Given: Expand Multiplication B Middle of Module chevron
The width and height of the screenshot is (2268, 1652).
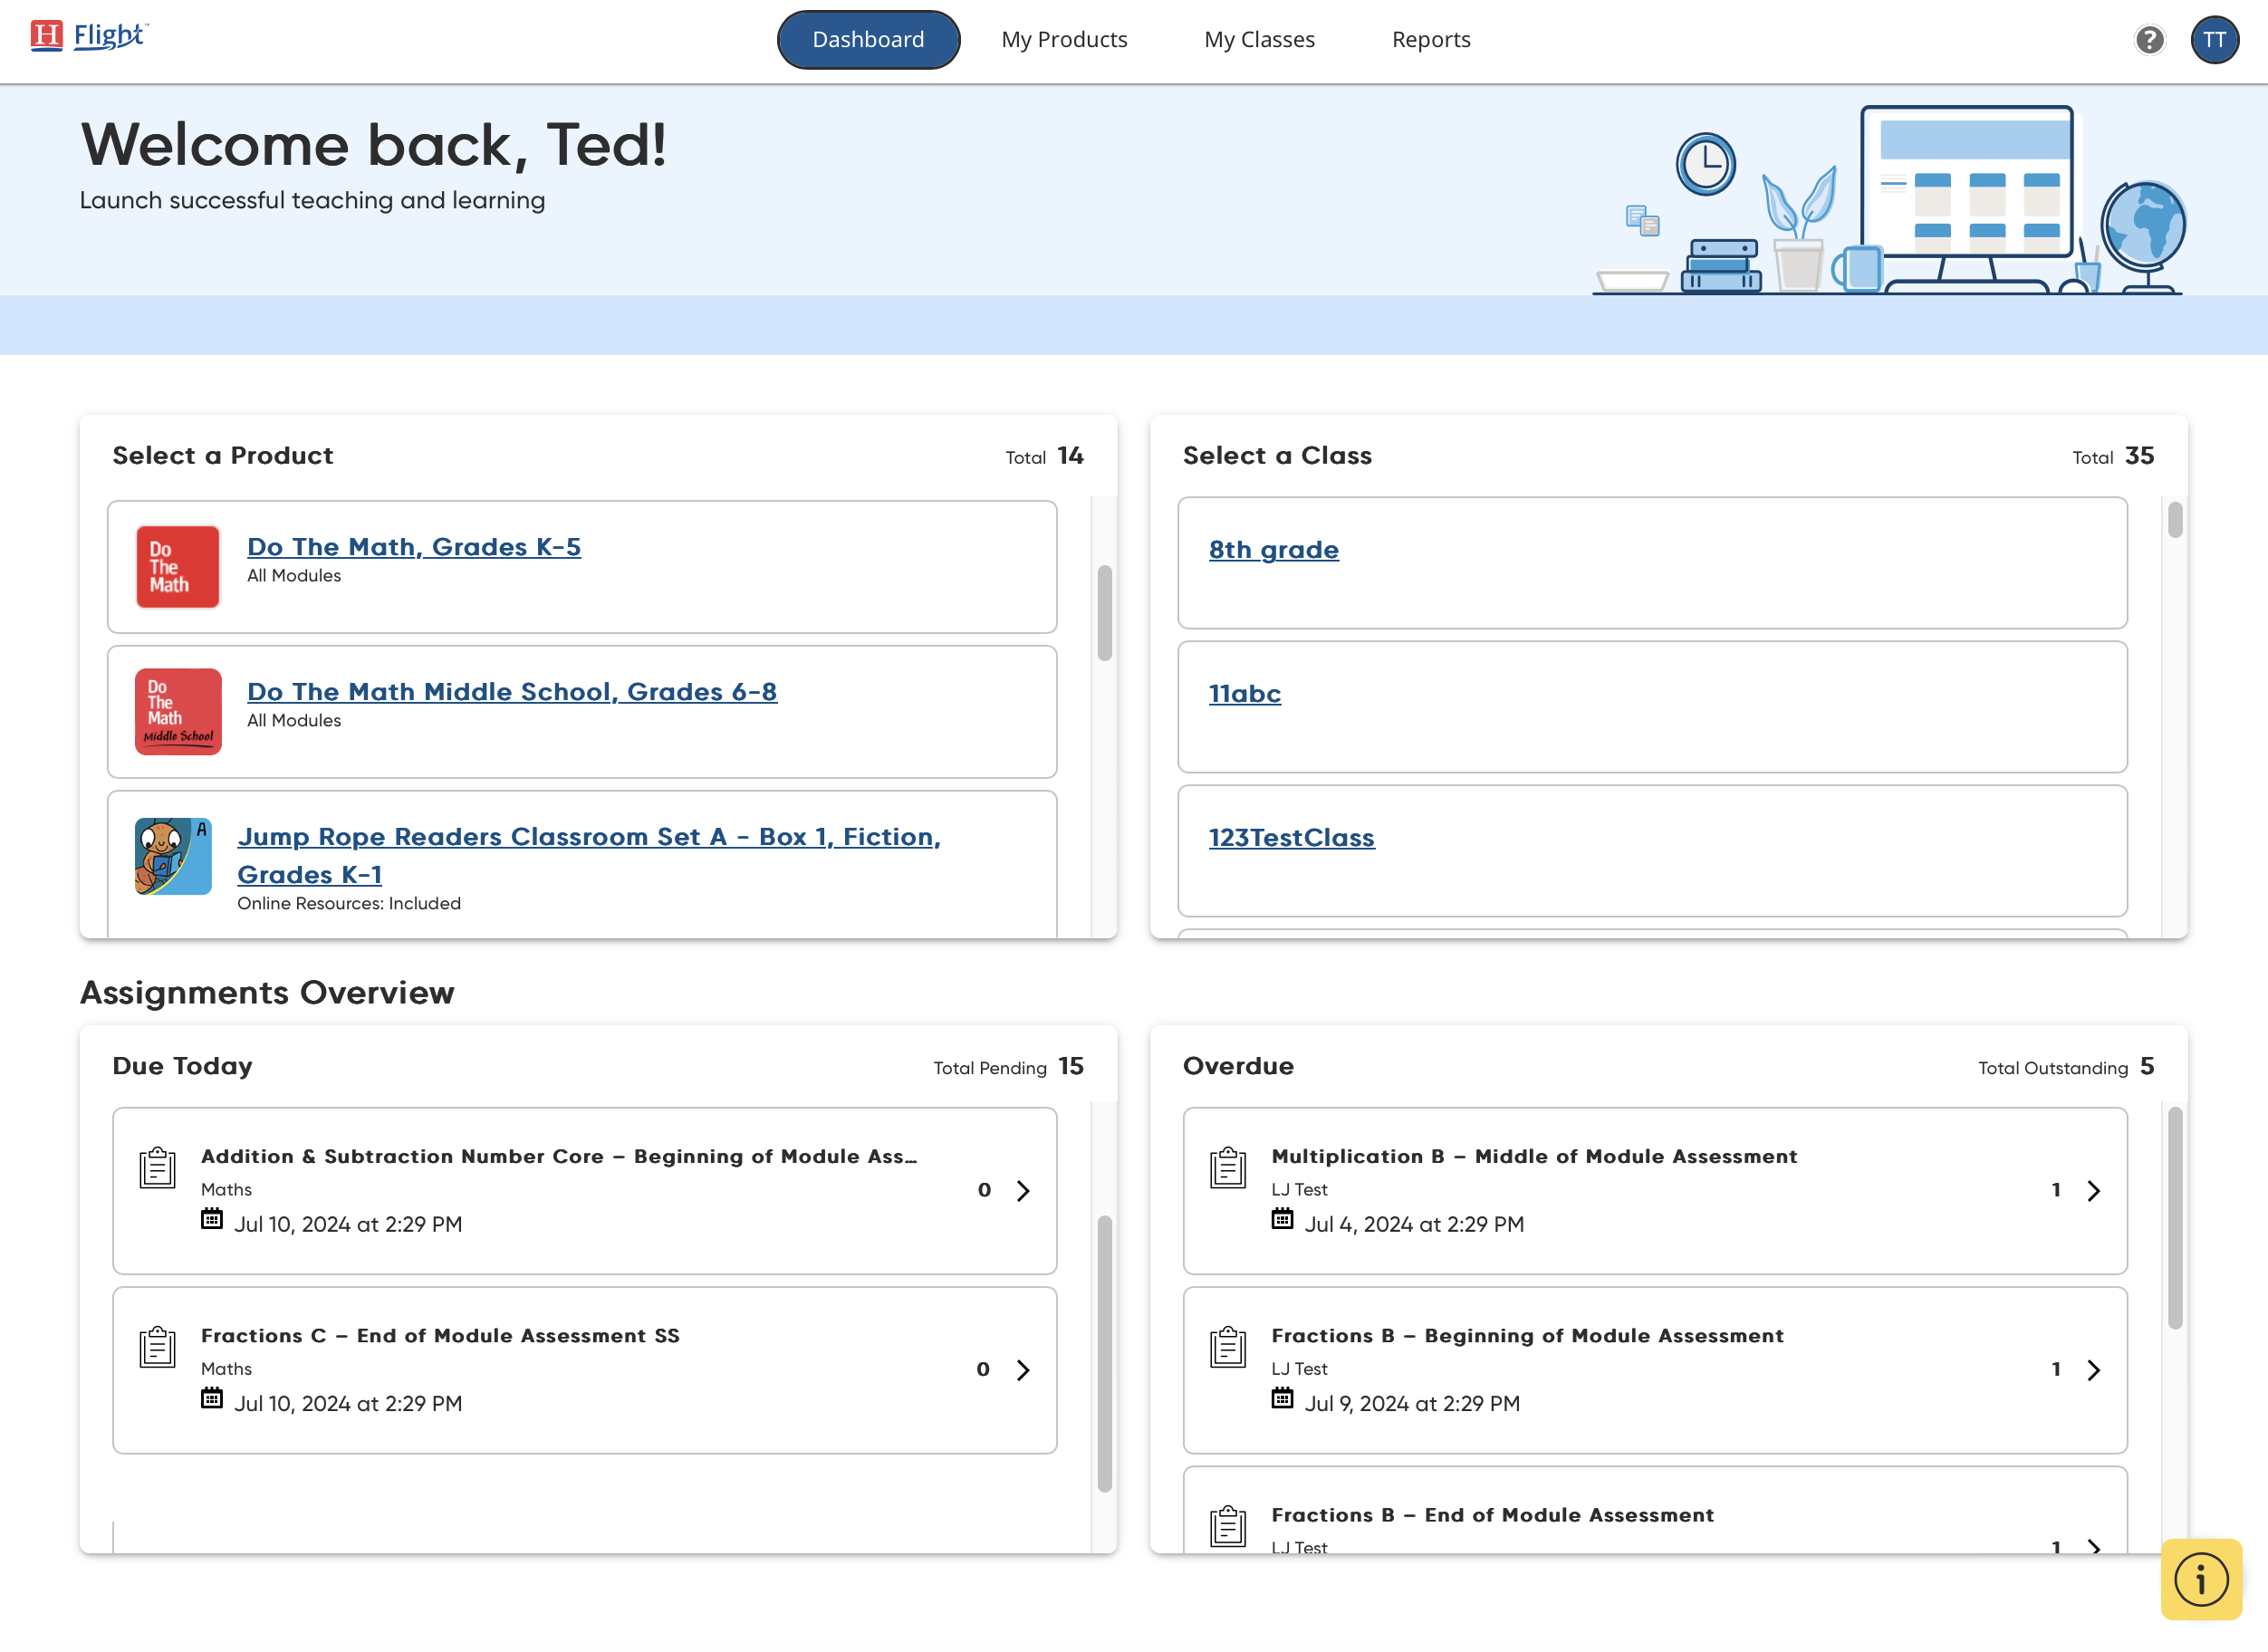Looking at the screenshot, I should pos(2093,1190).
